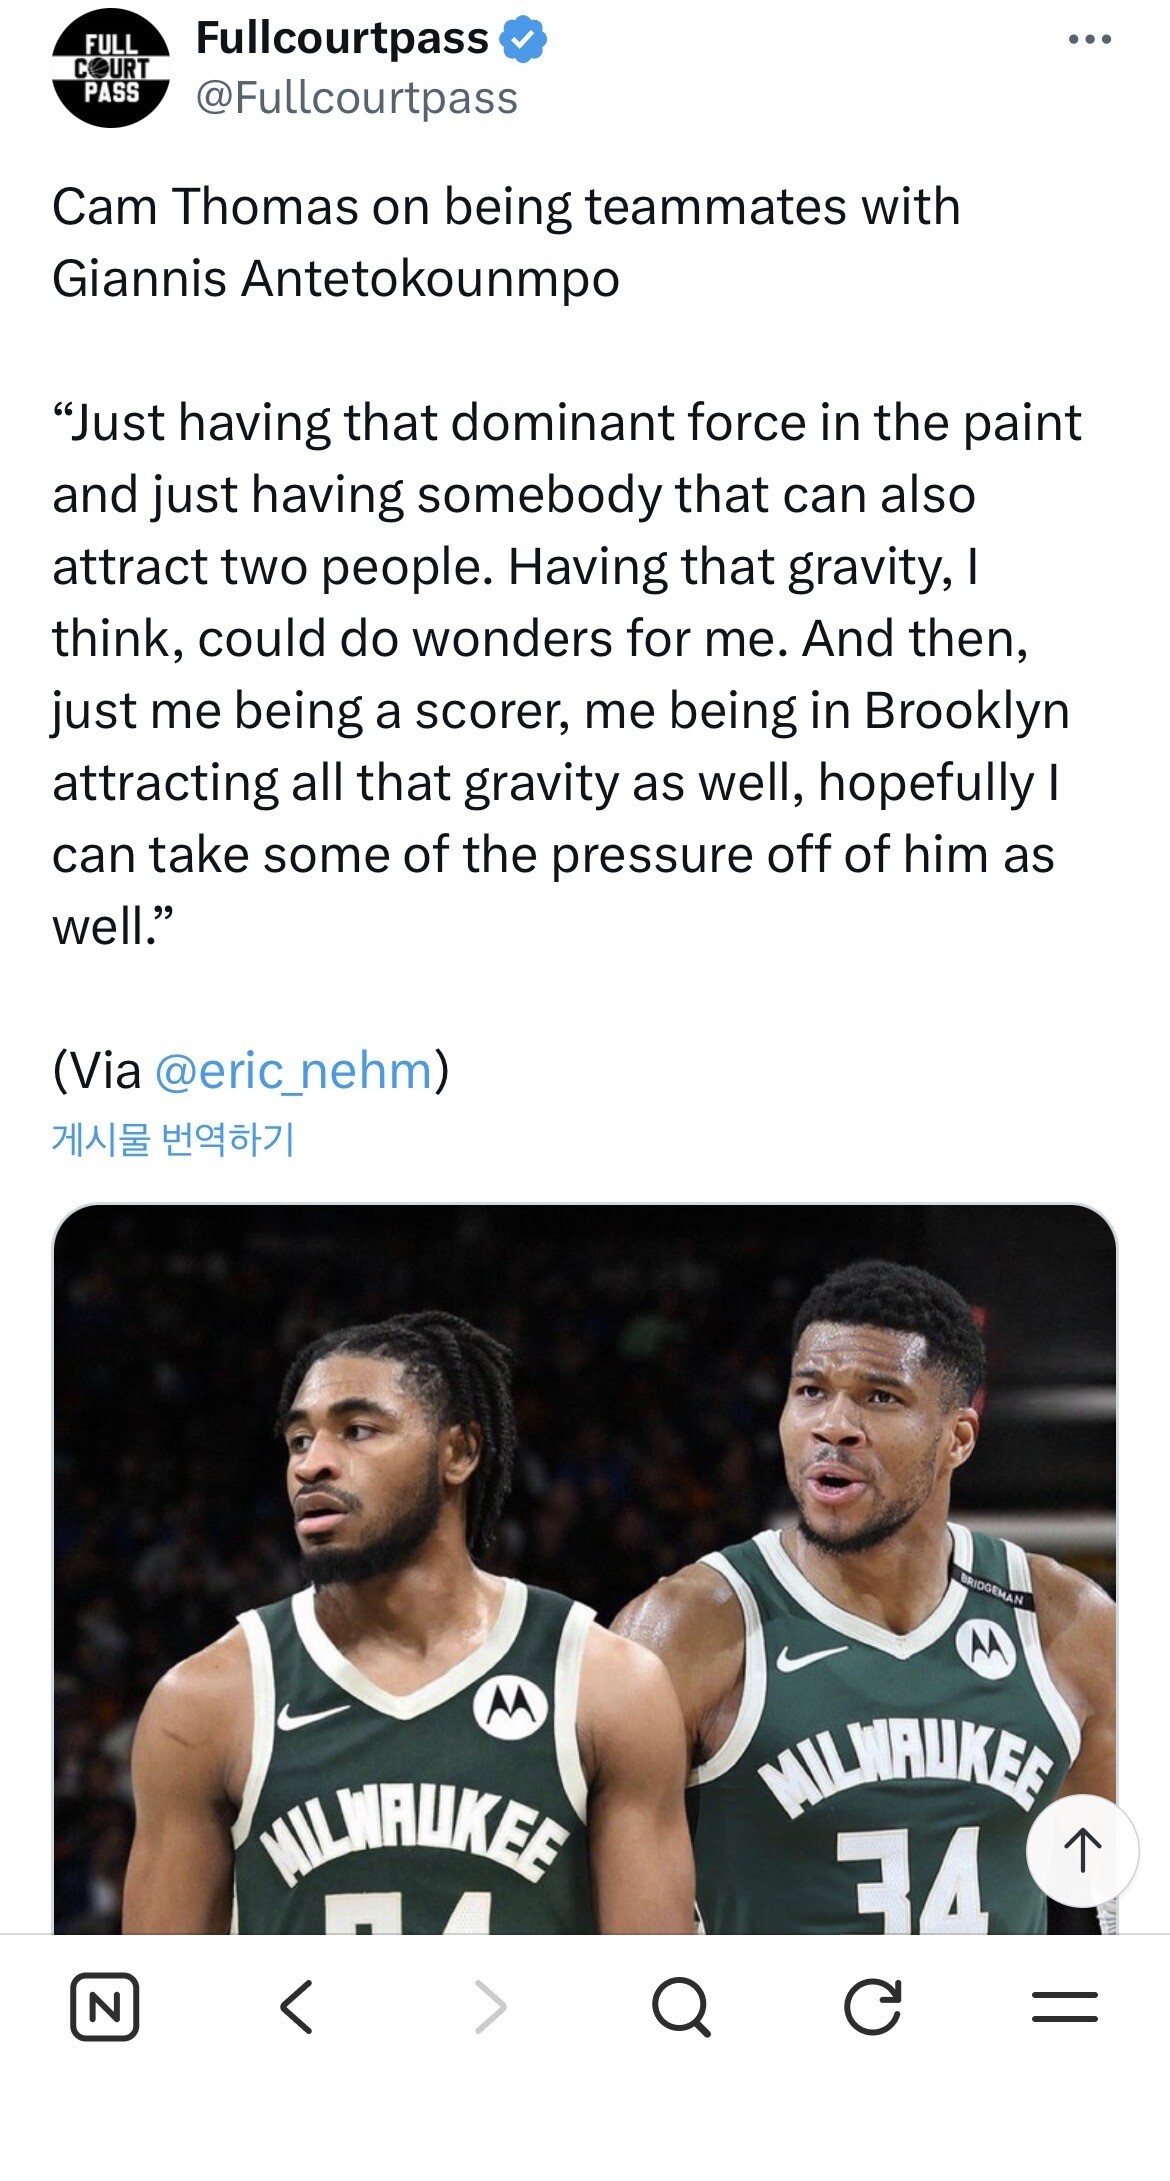
Task: Tap 게시물 번역하기 to translate post
Action: pyautogui.click(x=173, y=1139)
